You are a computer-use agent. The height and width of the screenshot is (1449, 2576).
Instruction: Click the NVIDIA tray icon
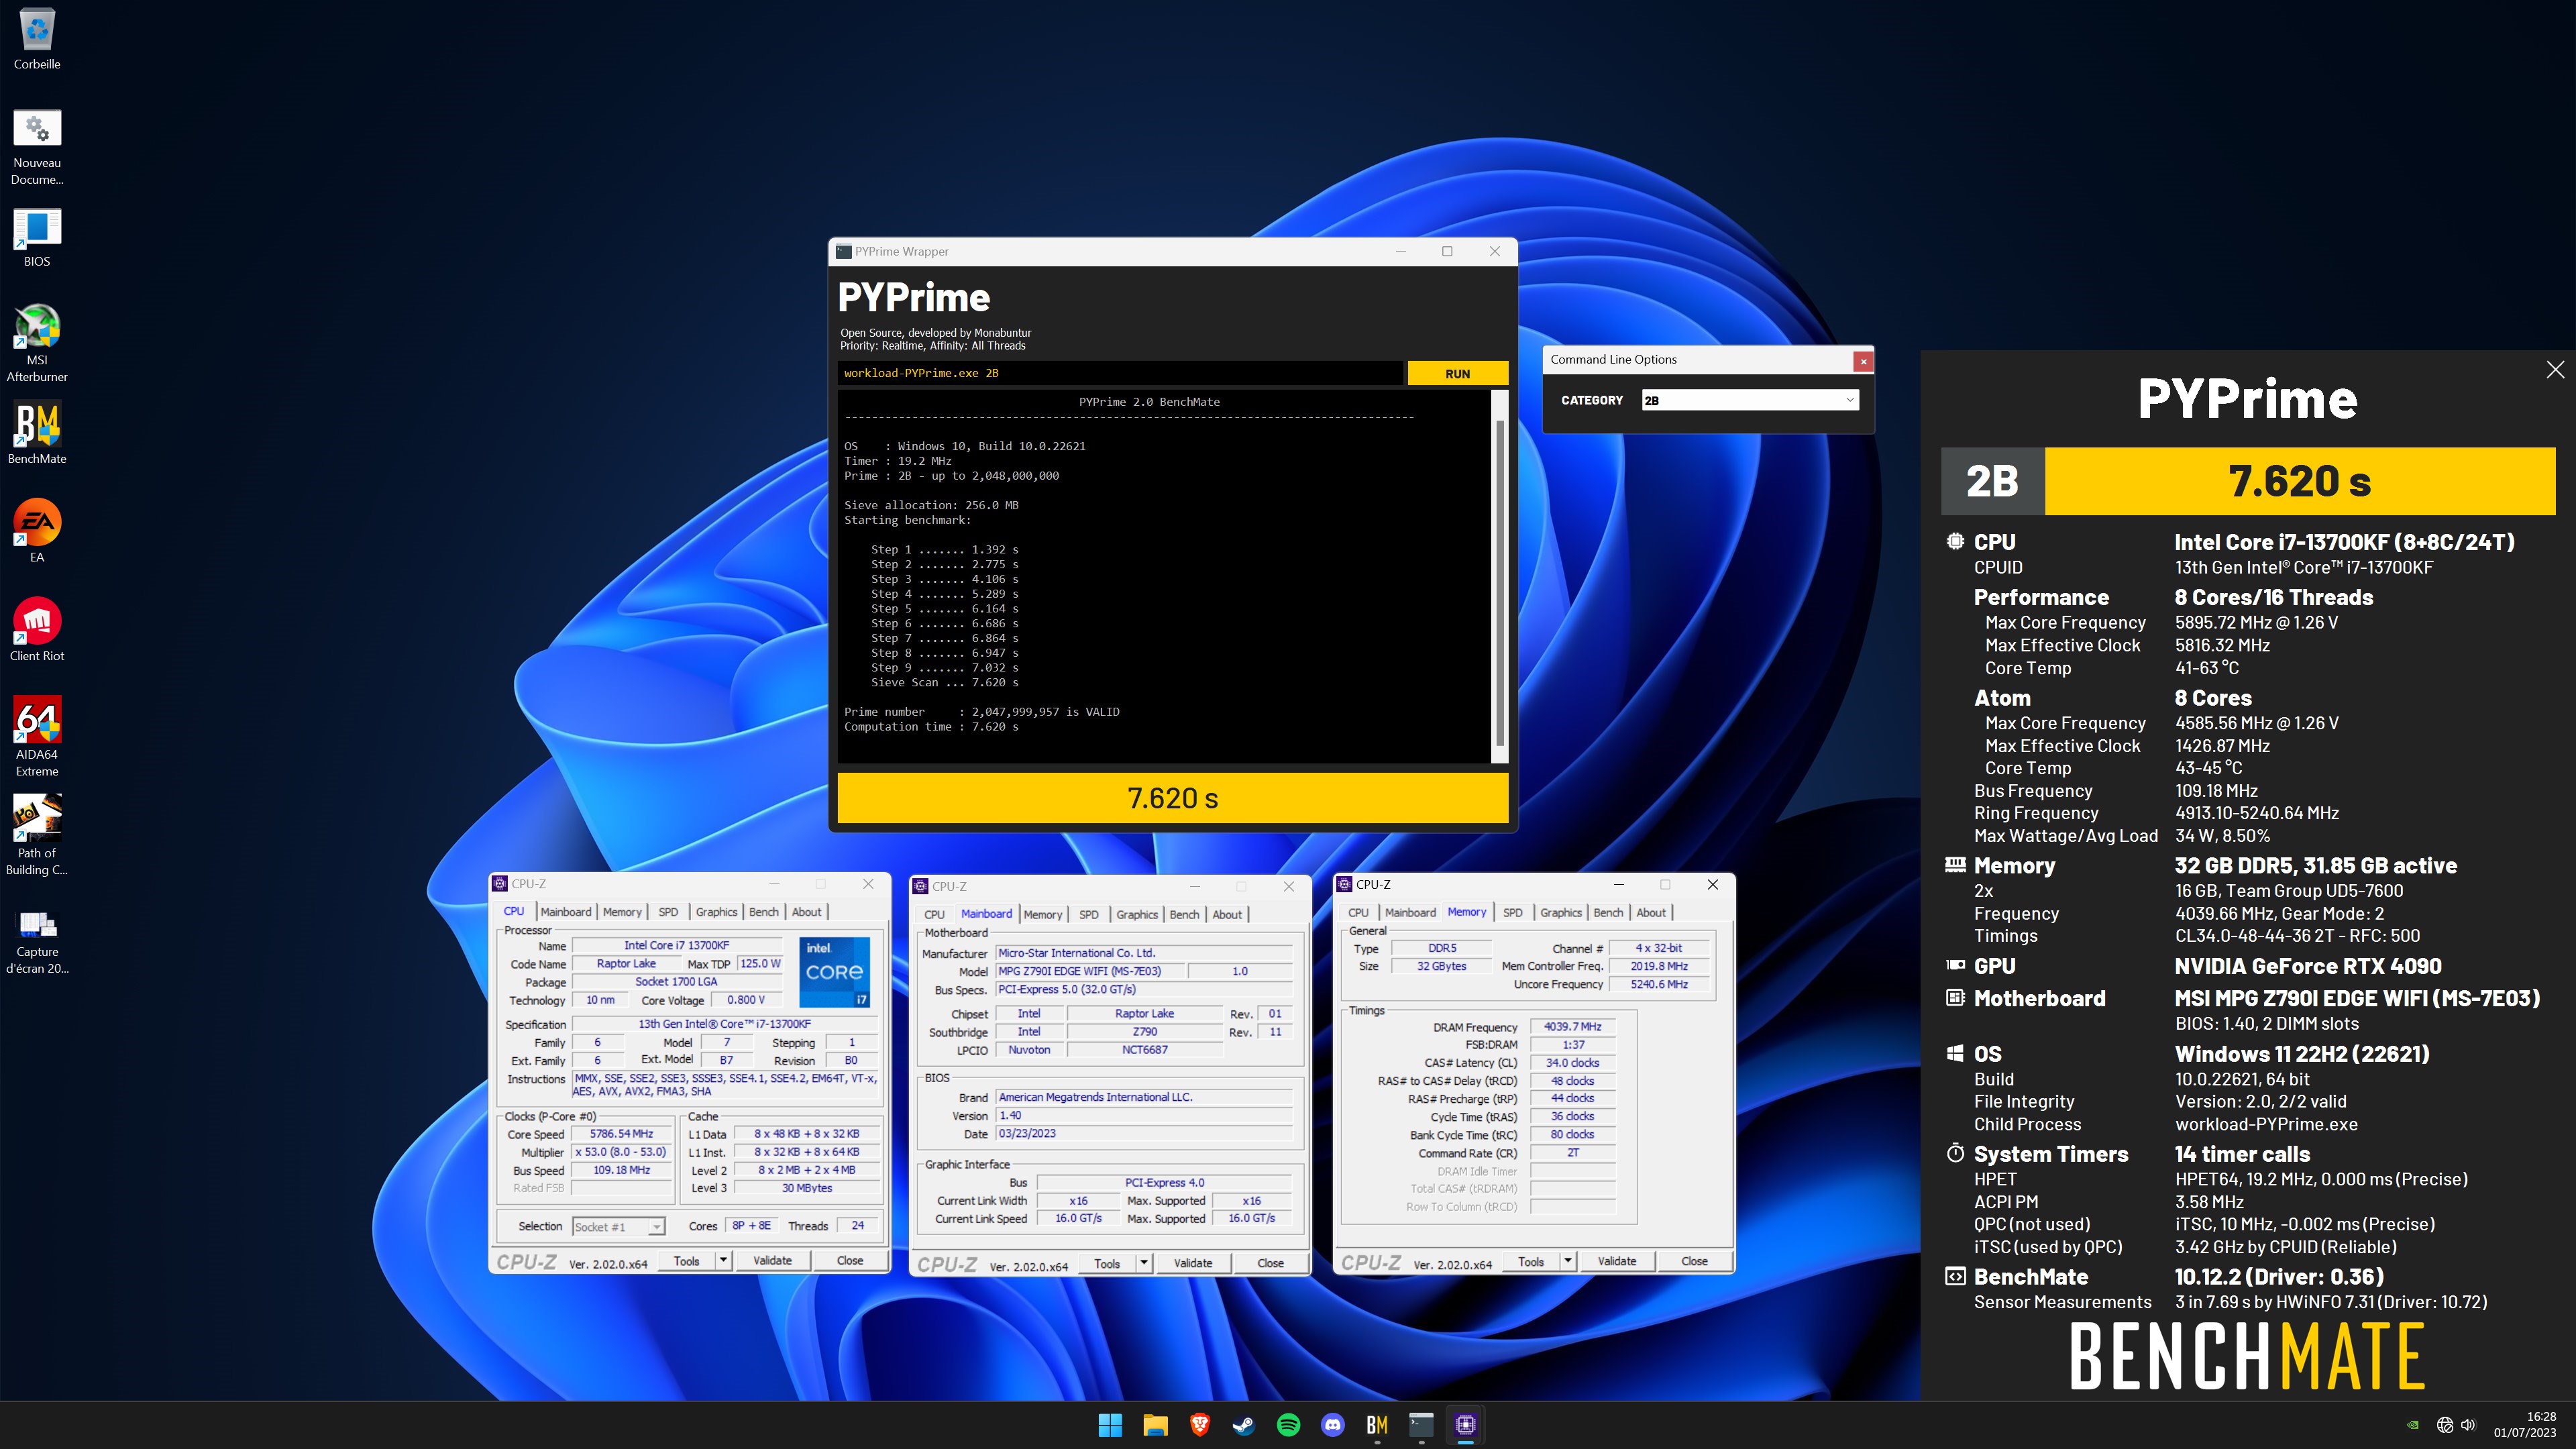[2413, 1425]
